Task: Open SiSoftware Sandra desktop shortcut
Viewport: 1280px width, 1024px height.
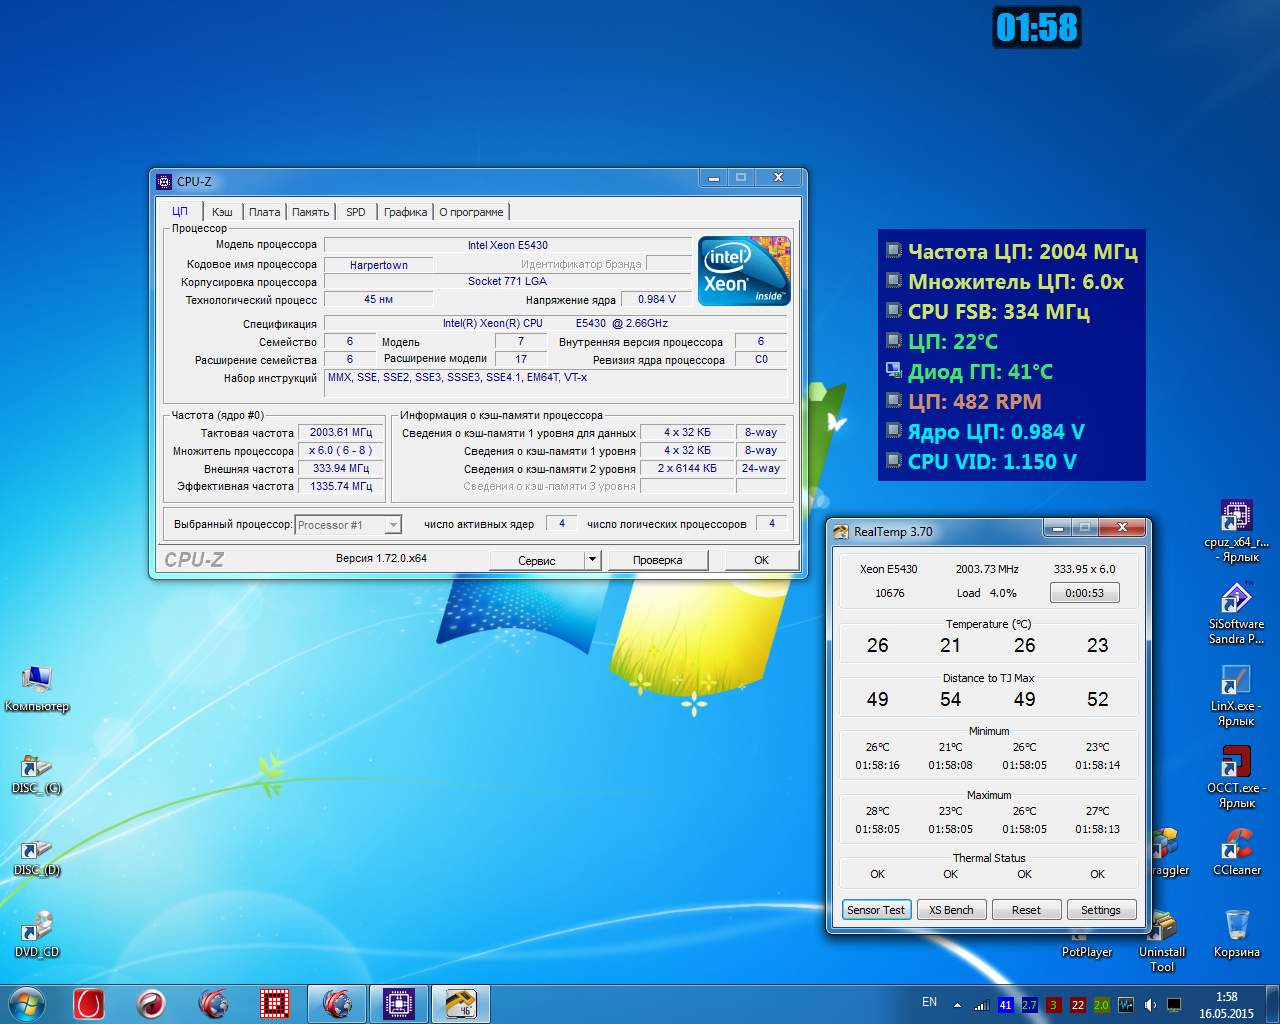Action: coord(1236,613)
